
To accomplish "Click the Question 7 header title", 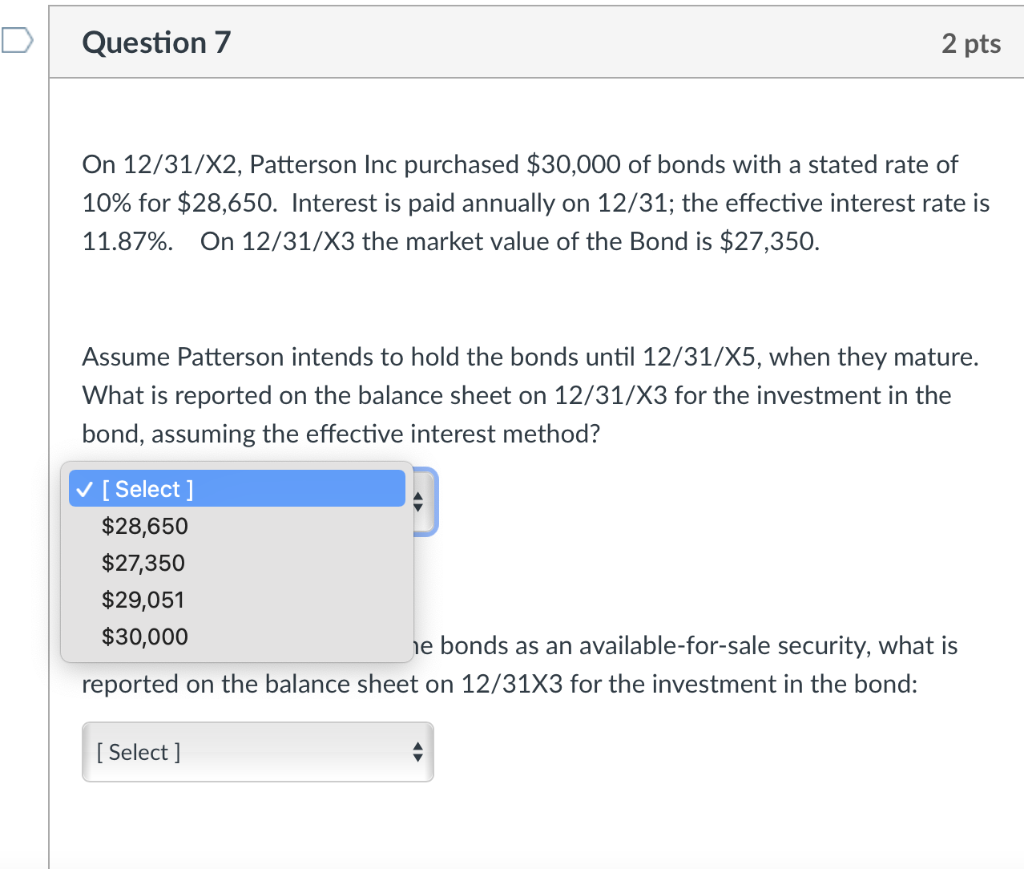I will (x=156, y=43).
